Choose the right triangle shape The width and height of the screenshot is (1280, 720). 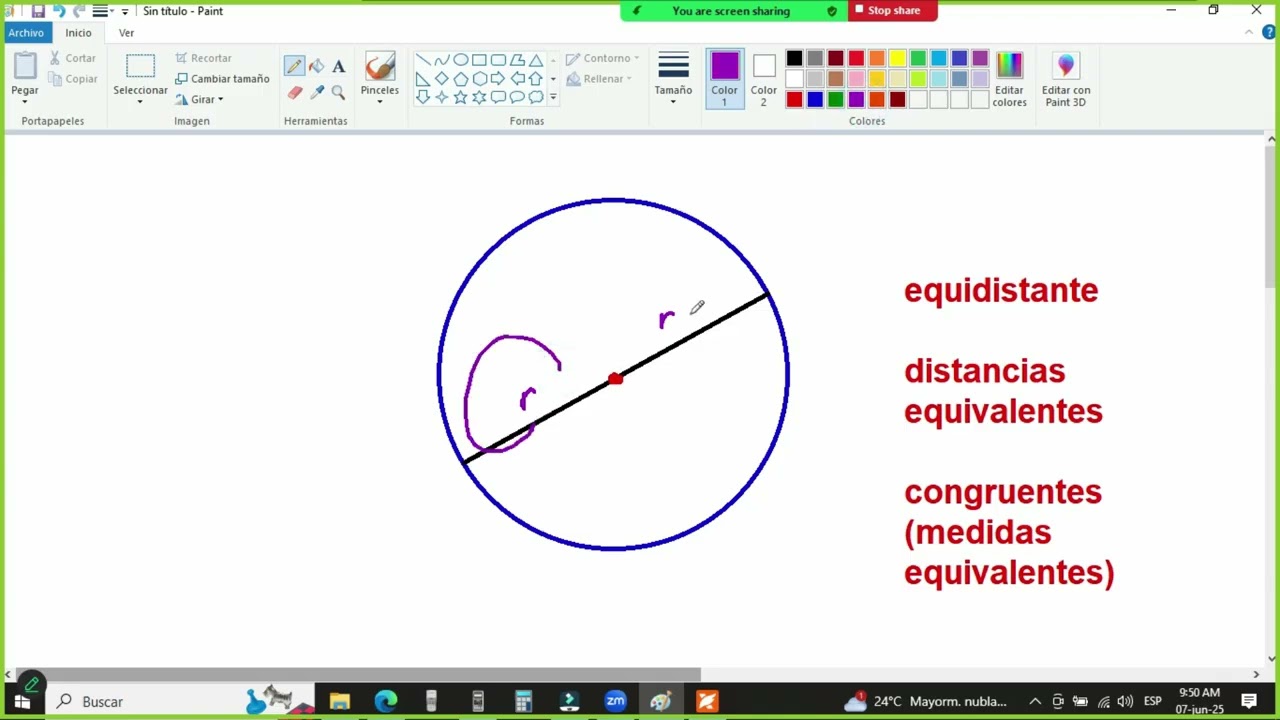tap(423, 79)
